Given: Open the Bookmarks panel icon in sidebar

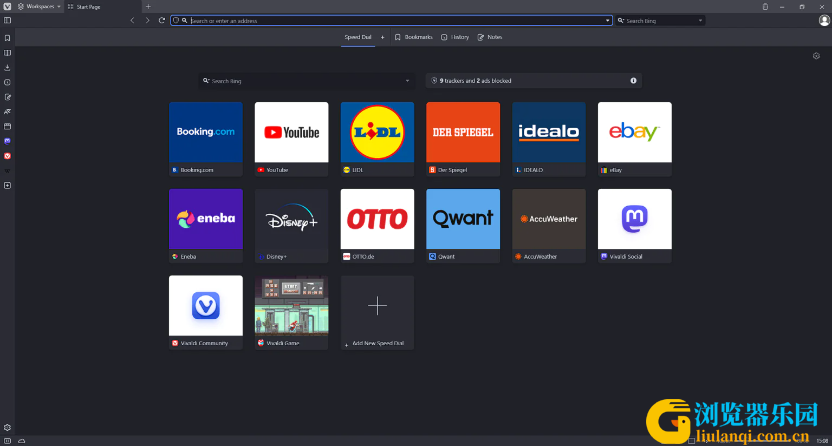Looking at the screenshot, I should coord(7,38).
